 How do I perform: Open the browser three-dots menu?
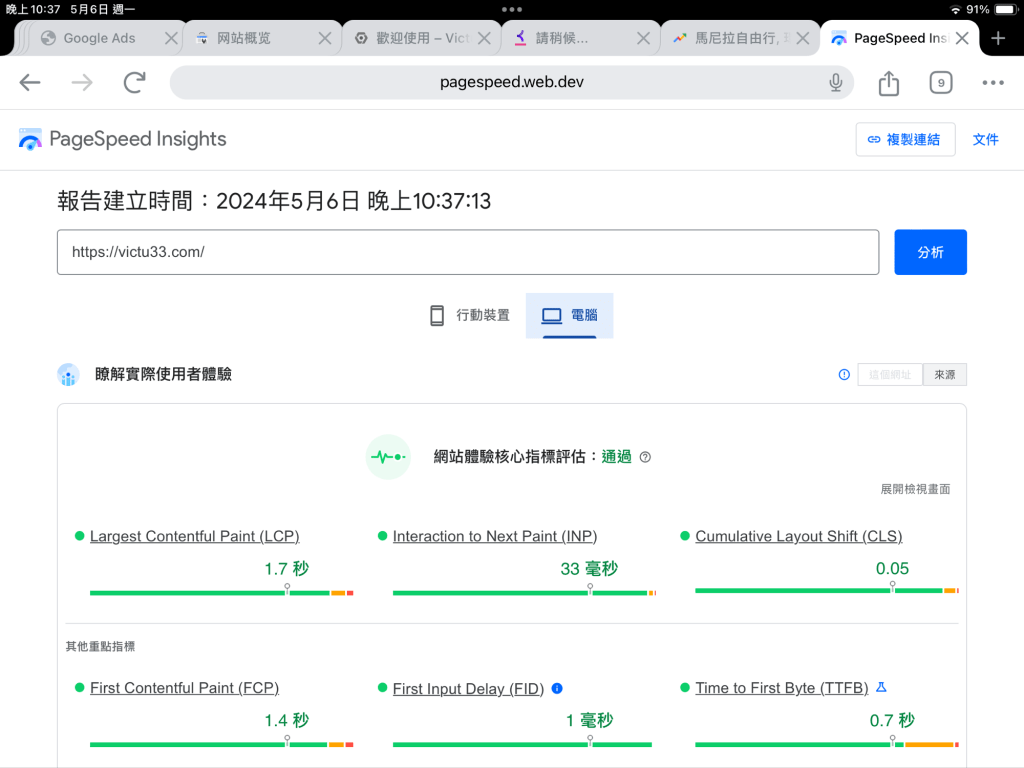coord(992,83)
